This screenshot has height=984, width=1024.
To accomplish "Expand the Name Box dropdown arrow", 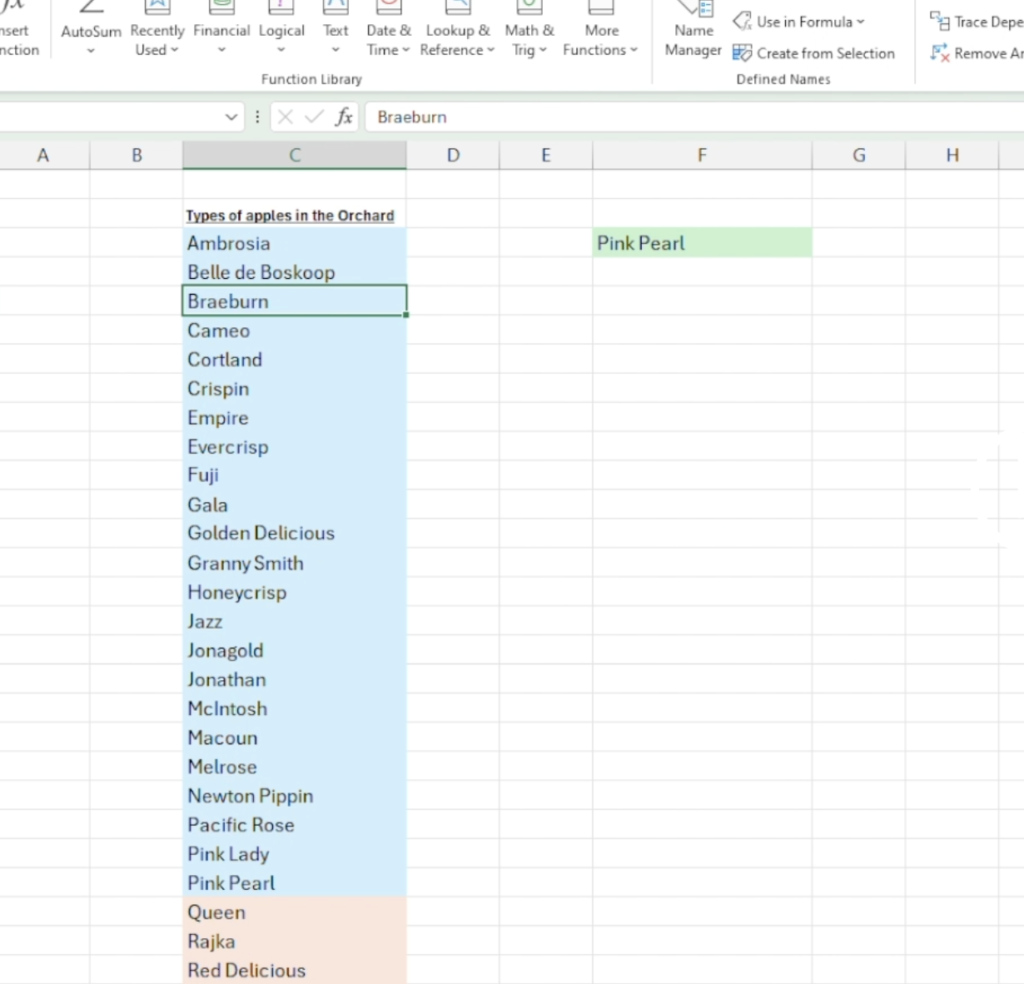I will point(232,117).
